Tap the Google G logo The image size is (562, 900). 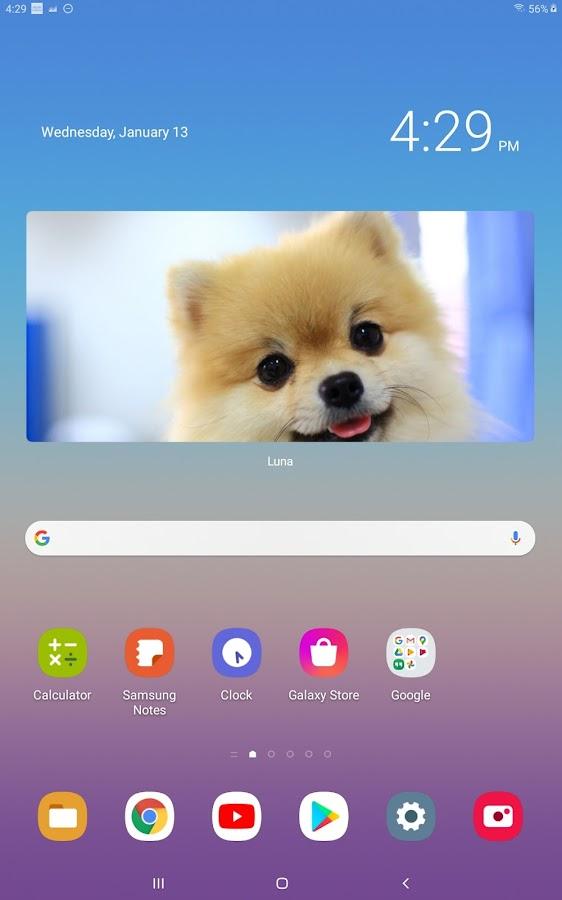pos(42,538)
